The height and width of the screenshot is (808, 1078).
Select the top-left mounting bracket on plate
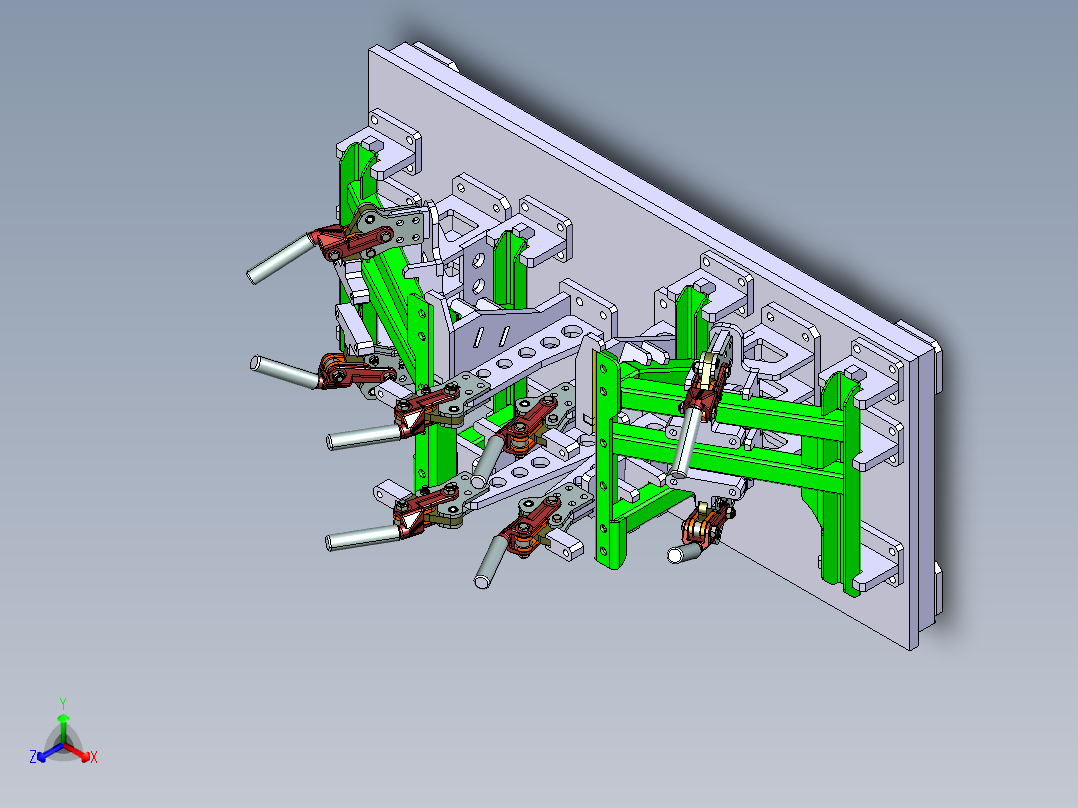click(387, 146)
